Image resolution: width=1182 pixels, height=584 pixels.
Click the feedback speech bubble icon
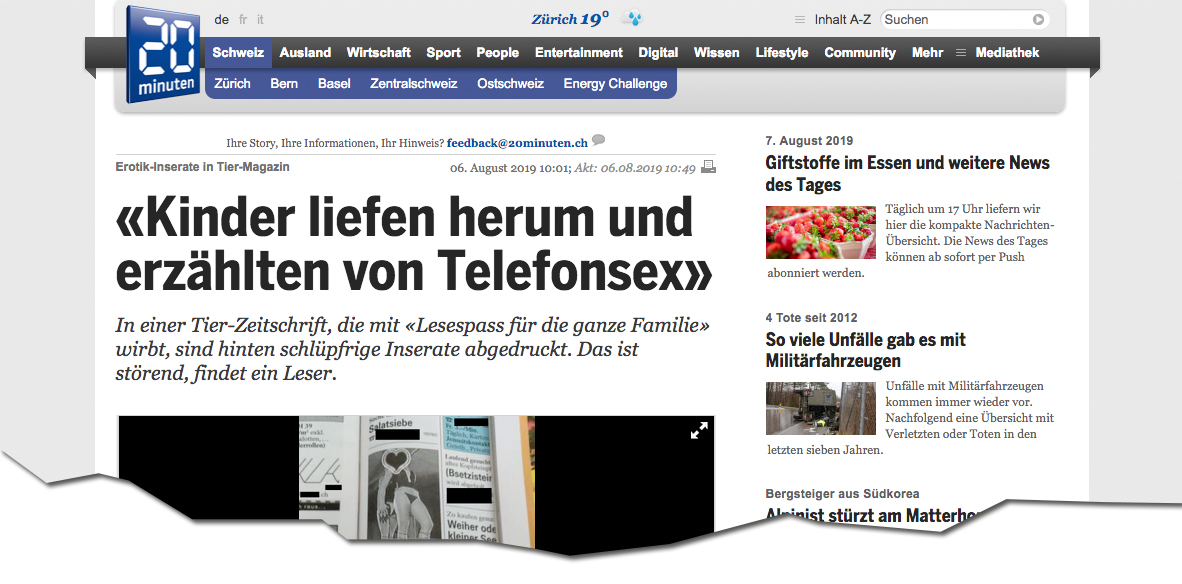pos(599,140)
